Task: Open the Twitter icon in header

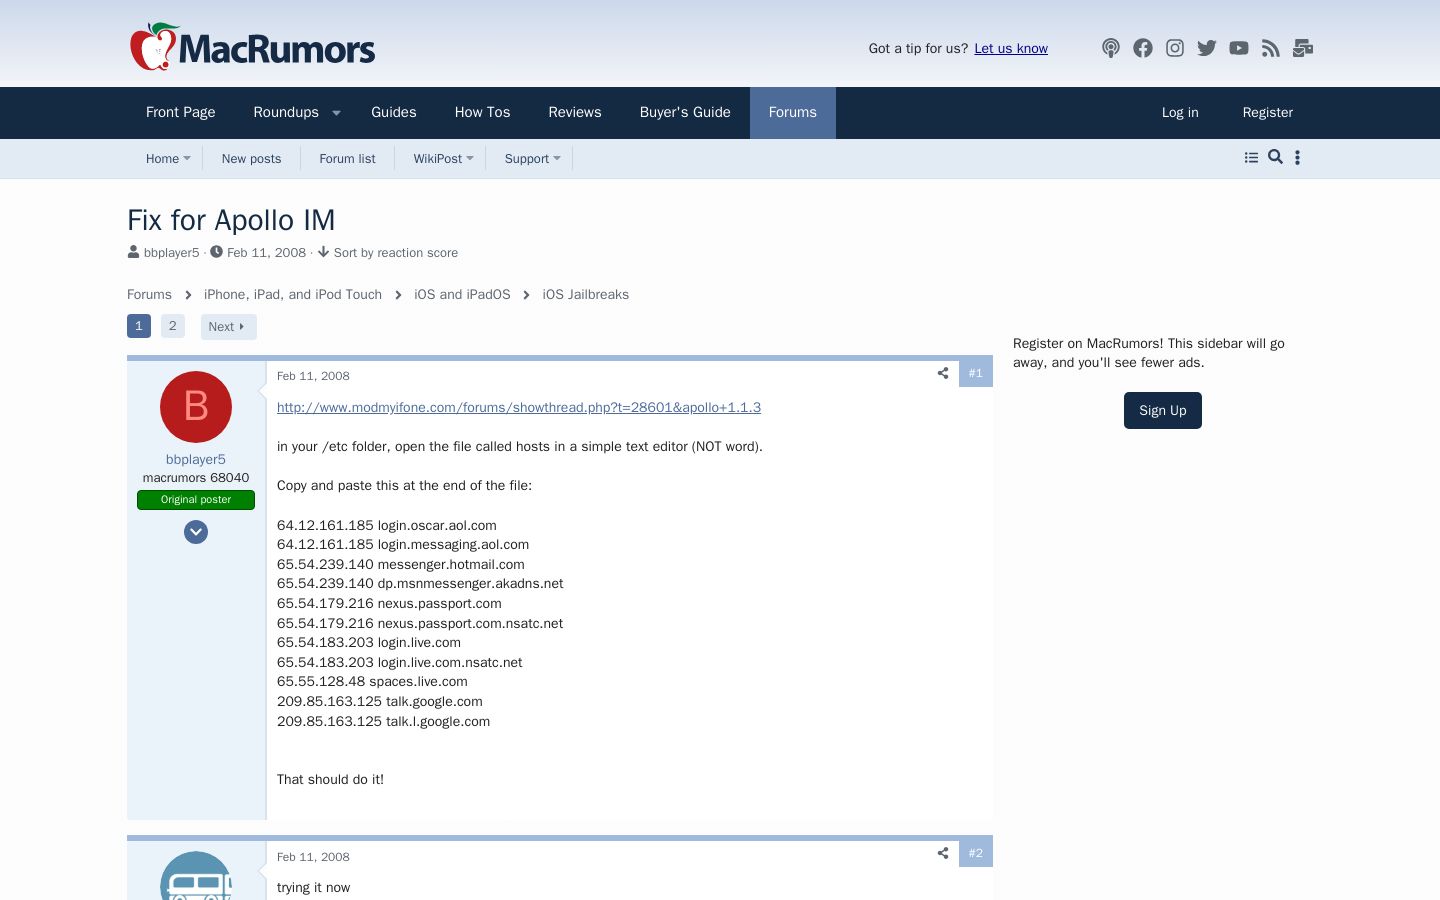Action: (1207, 48)
